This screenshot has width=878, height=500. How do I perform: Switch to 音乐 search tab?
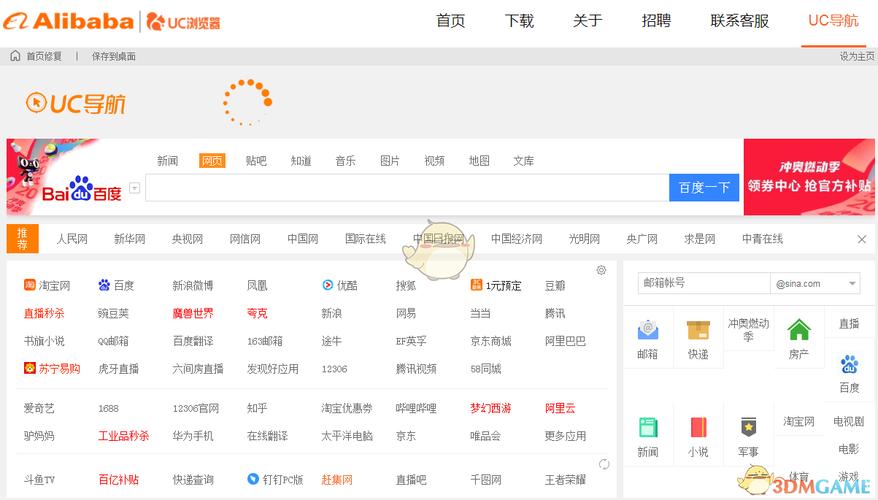[345, 161]
